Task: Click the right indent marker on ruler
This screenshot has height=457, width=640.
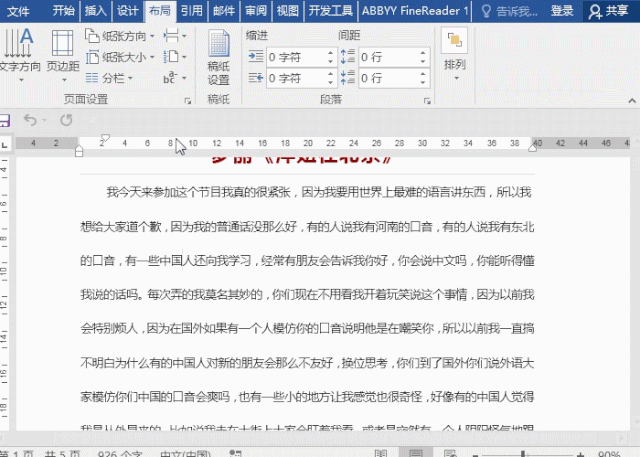Action: (533, 148)
